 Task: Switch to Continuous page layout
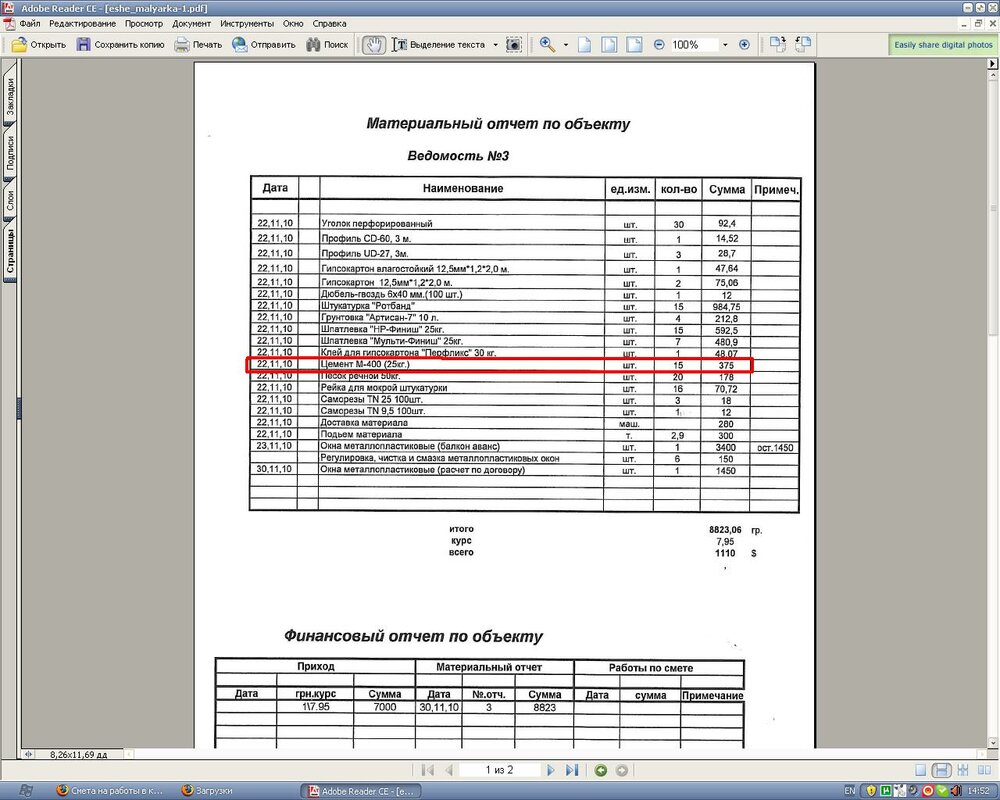(941, 770)
